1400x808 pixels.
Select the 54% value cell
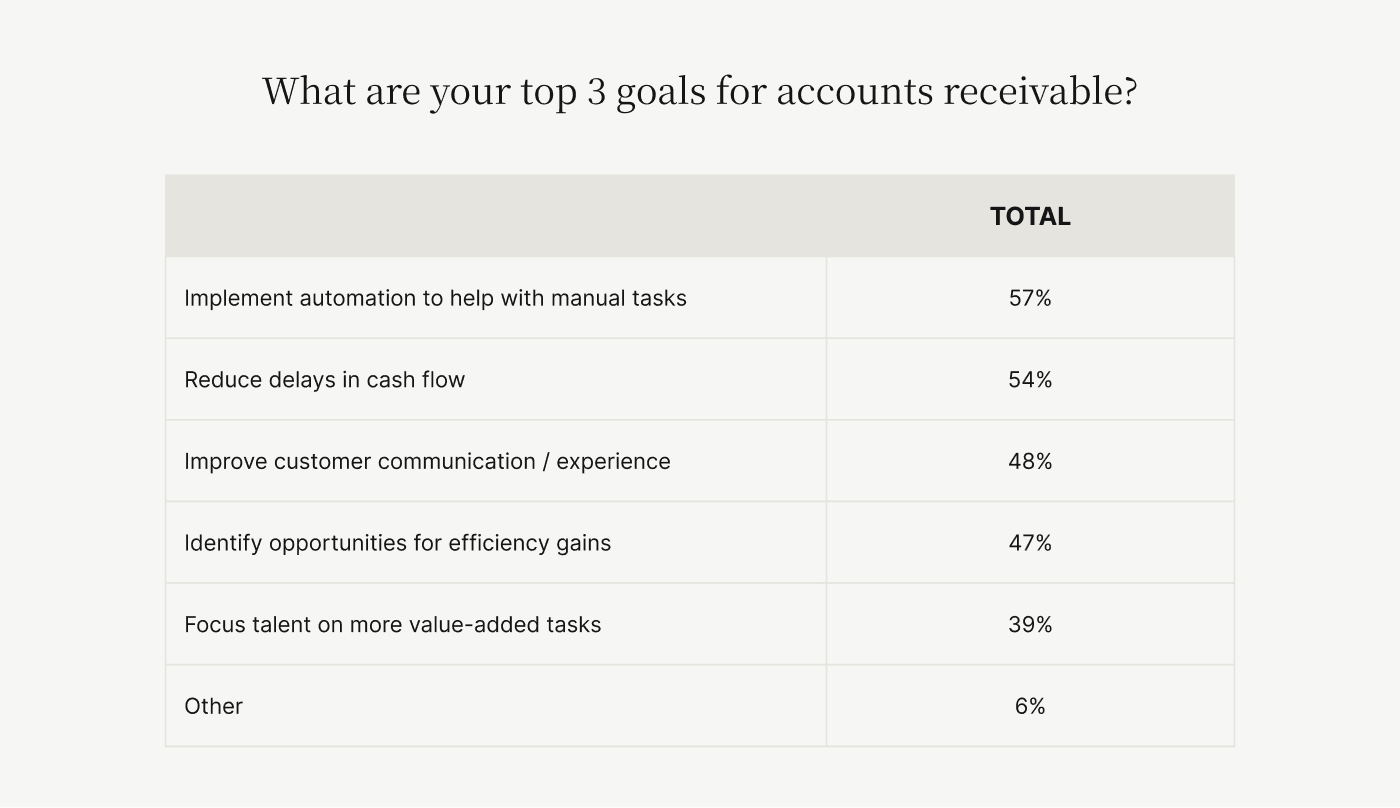click(x=1030, y=380)
